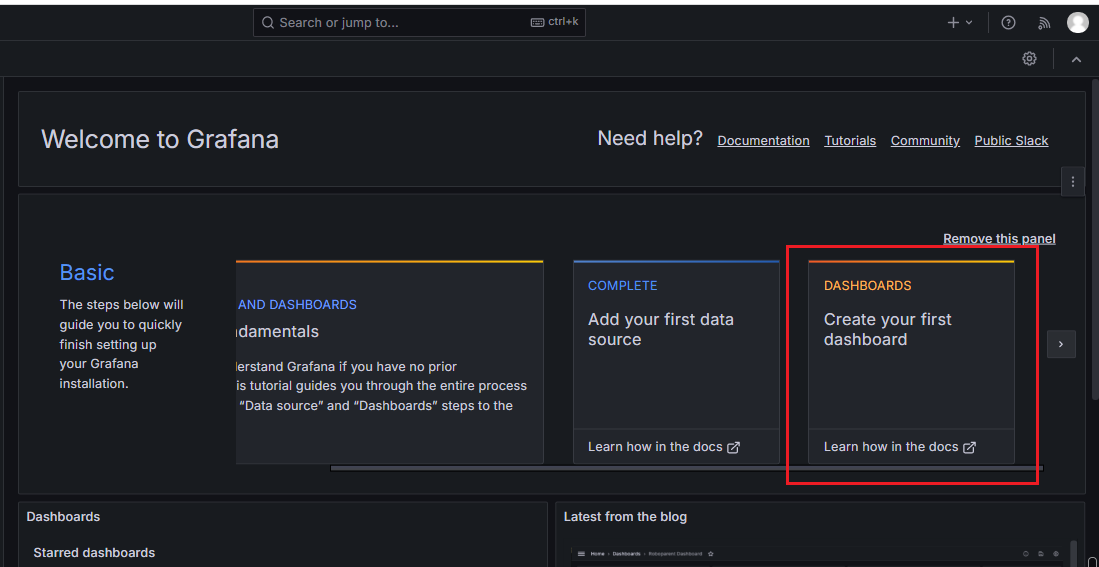
Task: Open the Documentation link
Action: click(763, 141)
